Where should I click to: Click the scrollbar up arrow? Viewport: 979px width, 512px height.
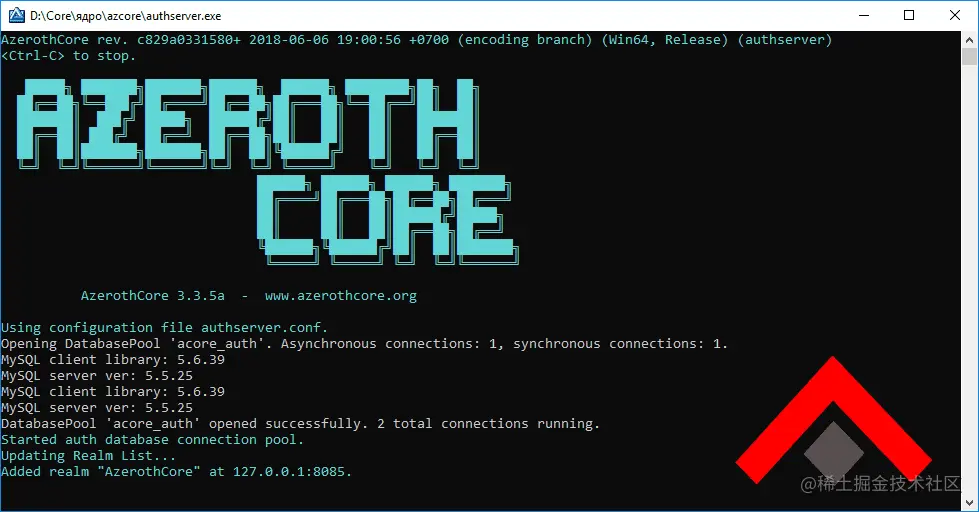coord(969,39)
